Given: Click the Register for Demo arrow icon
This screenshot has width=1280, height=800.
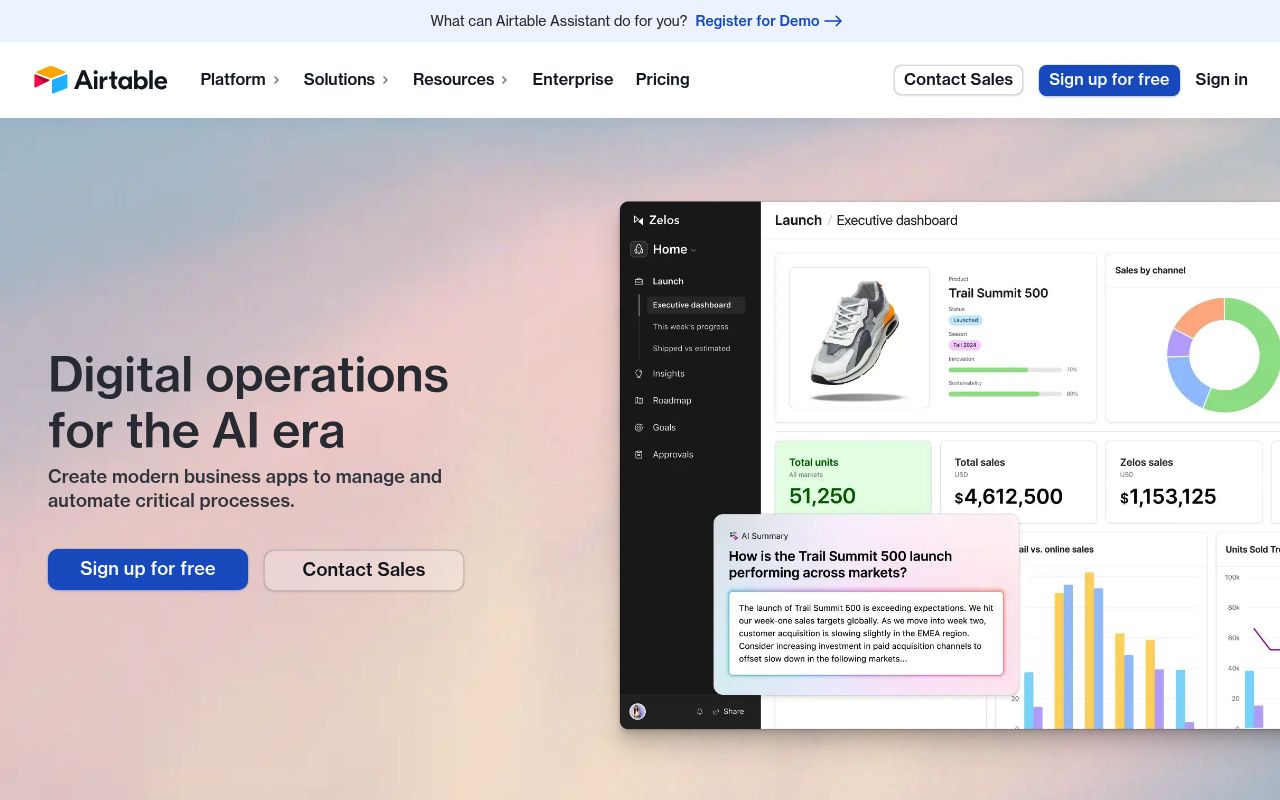Looking at the screenshot, I should [833, 21].
